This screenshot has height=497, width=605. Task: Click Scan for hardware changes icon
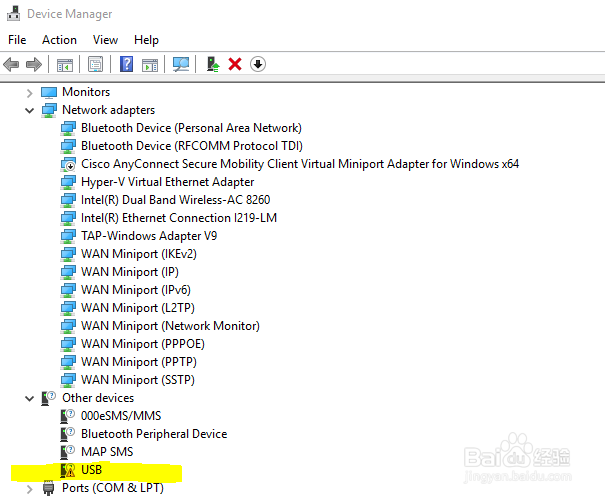tap(181, 64)
